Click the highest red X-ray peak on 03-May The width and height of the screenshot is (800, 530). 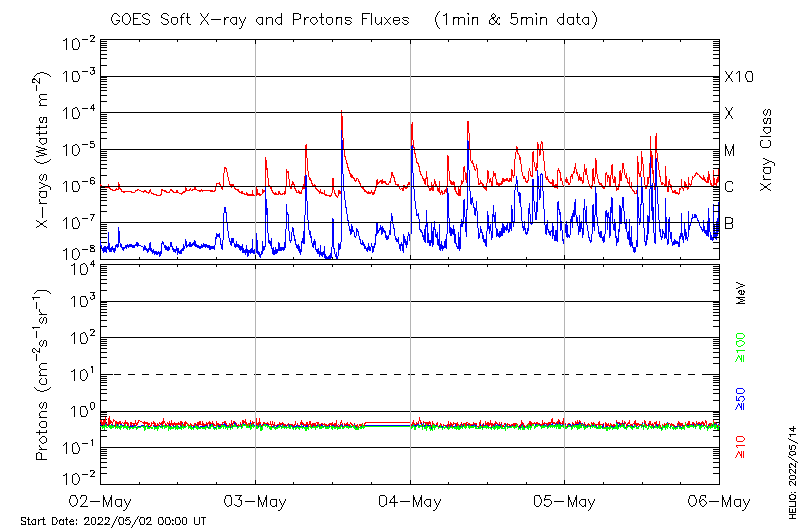341,112
